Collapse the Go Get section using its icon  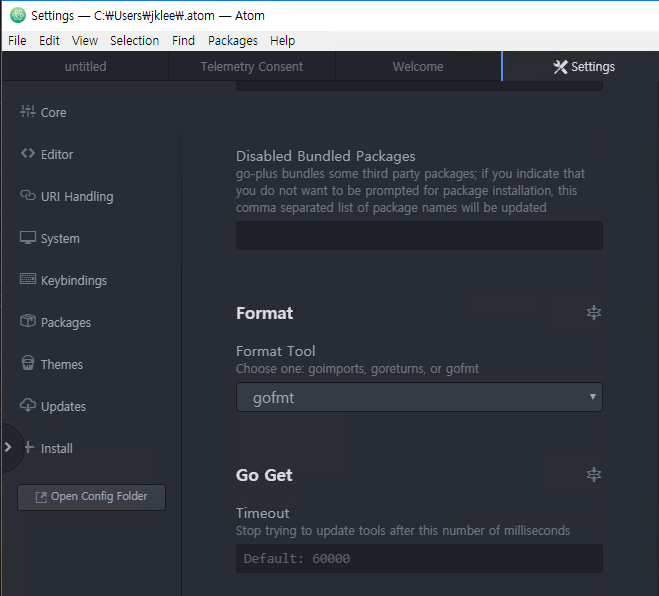(x=594, y=475)
